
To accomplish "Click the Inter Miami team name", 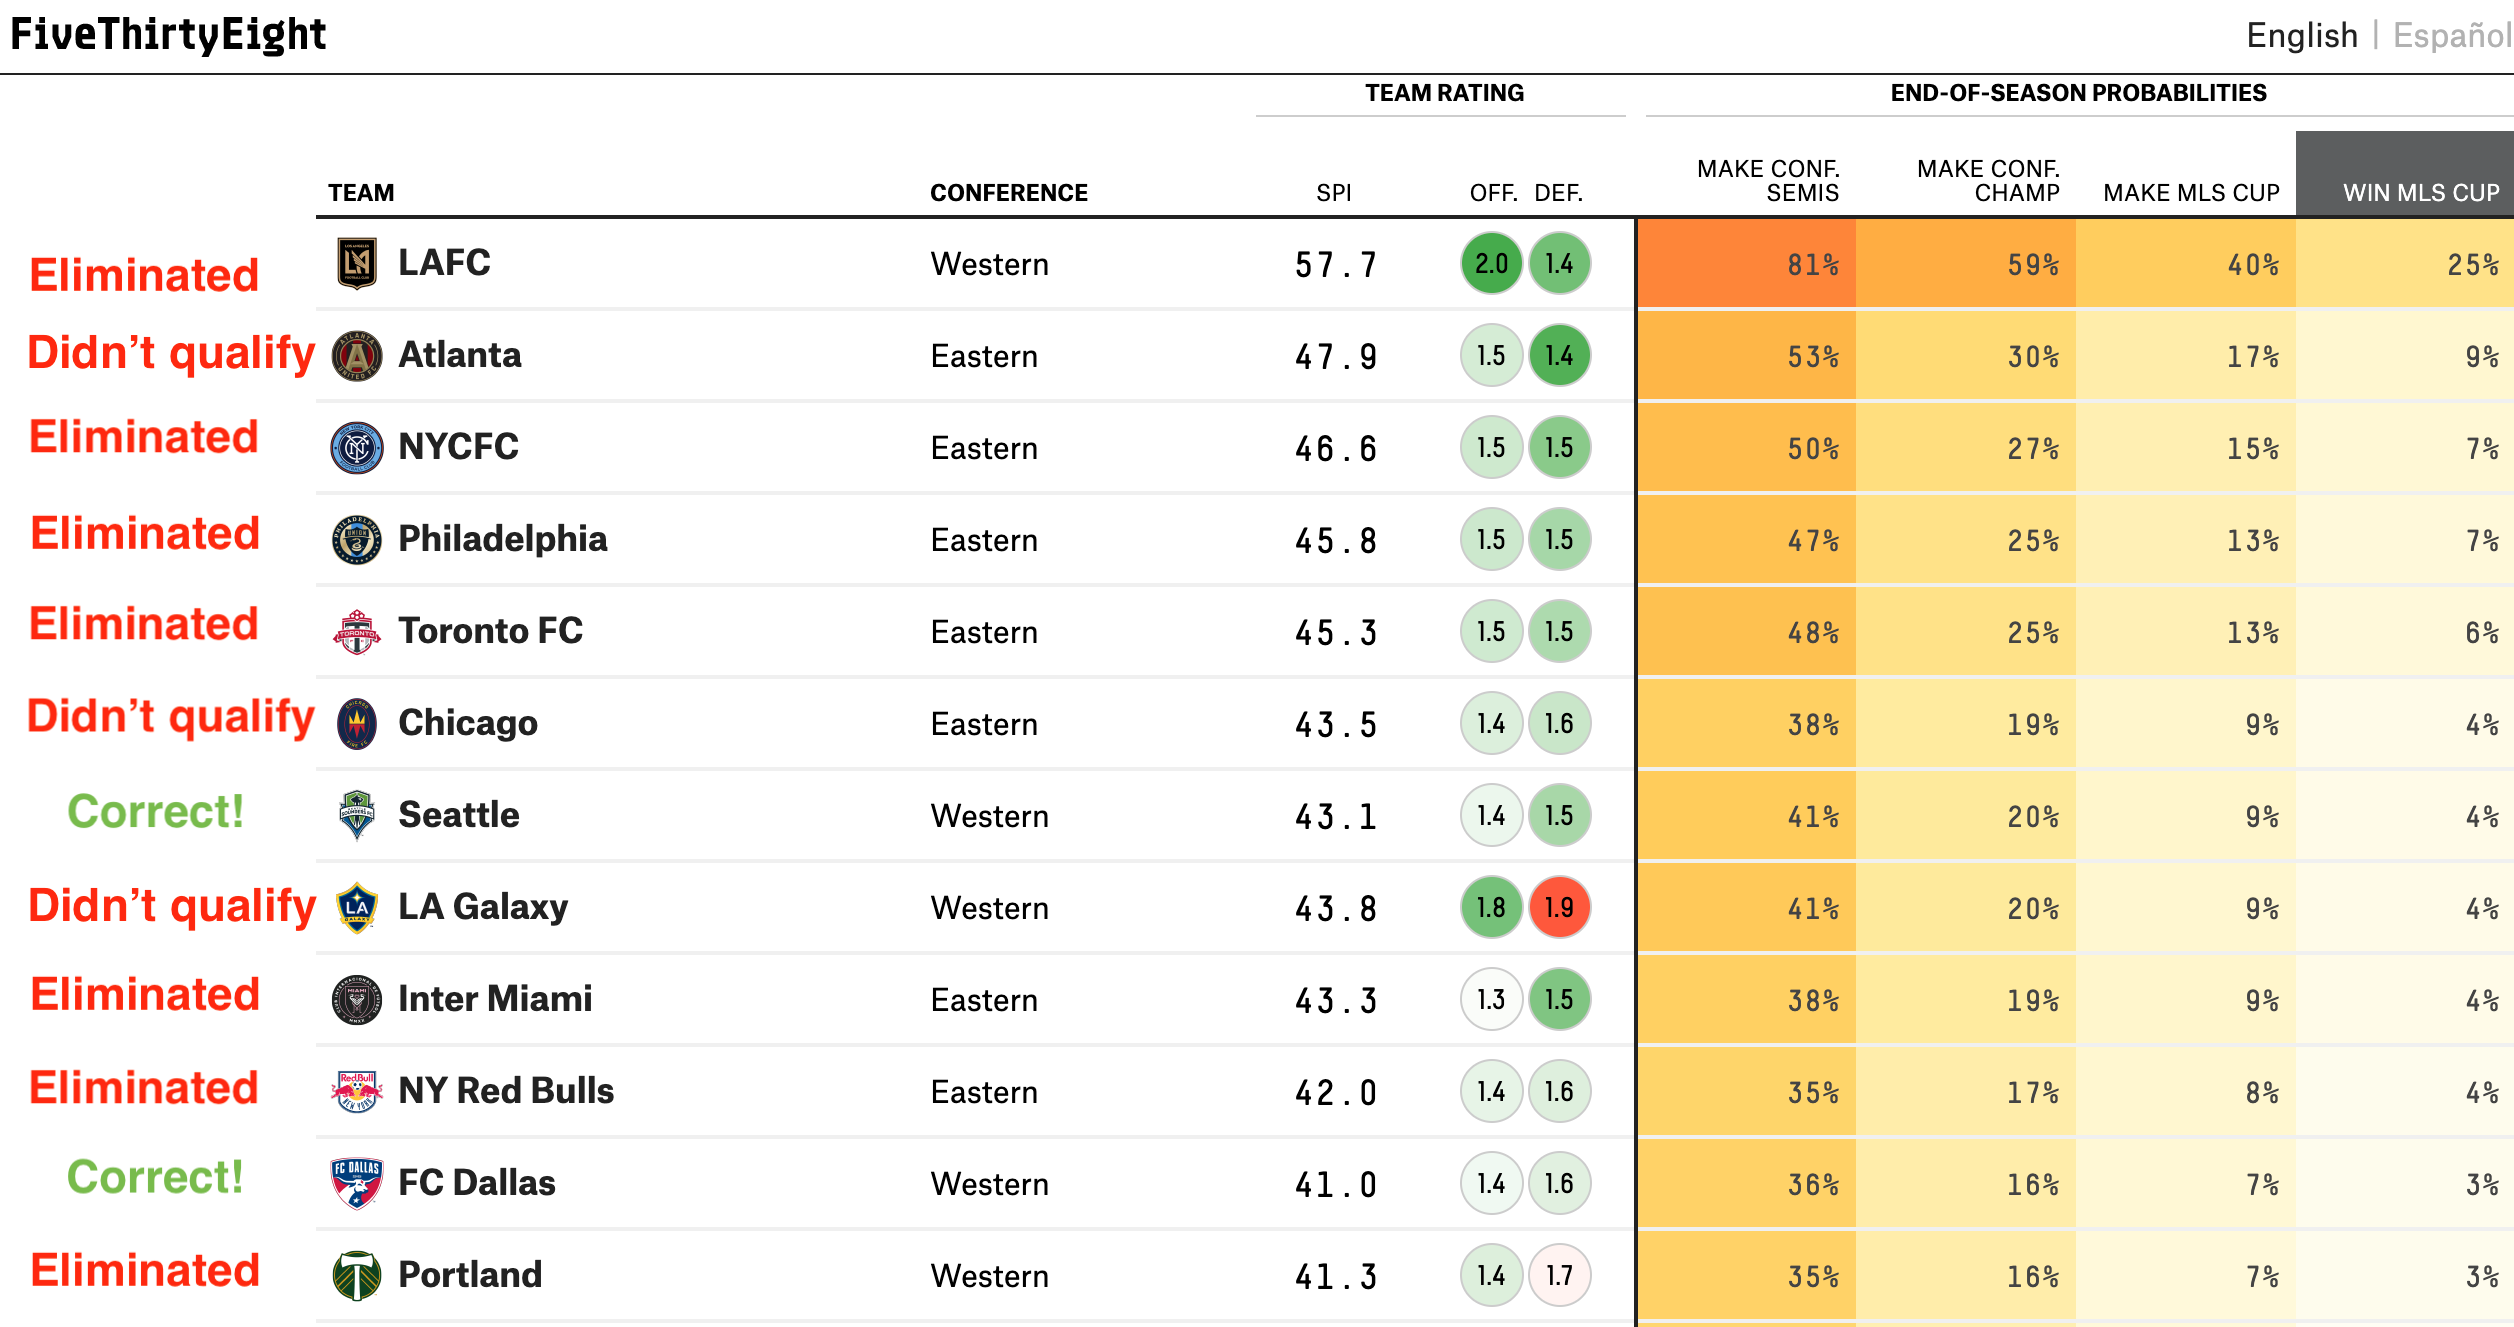I will coord(495,999).
